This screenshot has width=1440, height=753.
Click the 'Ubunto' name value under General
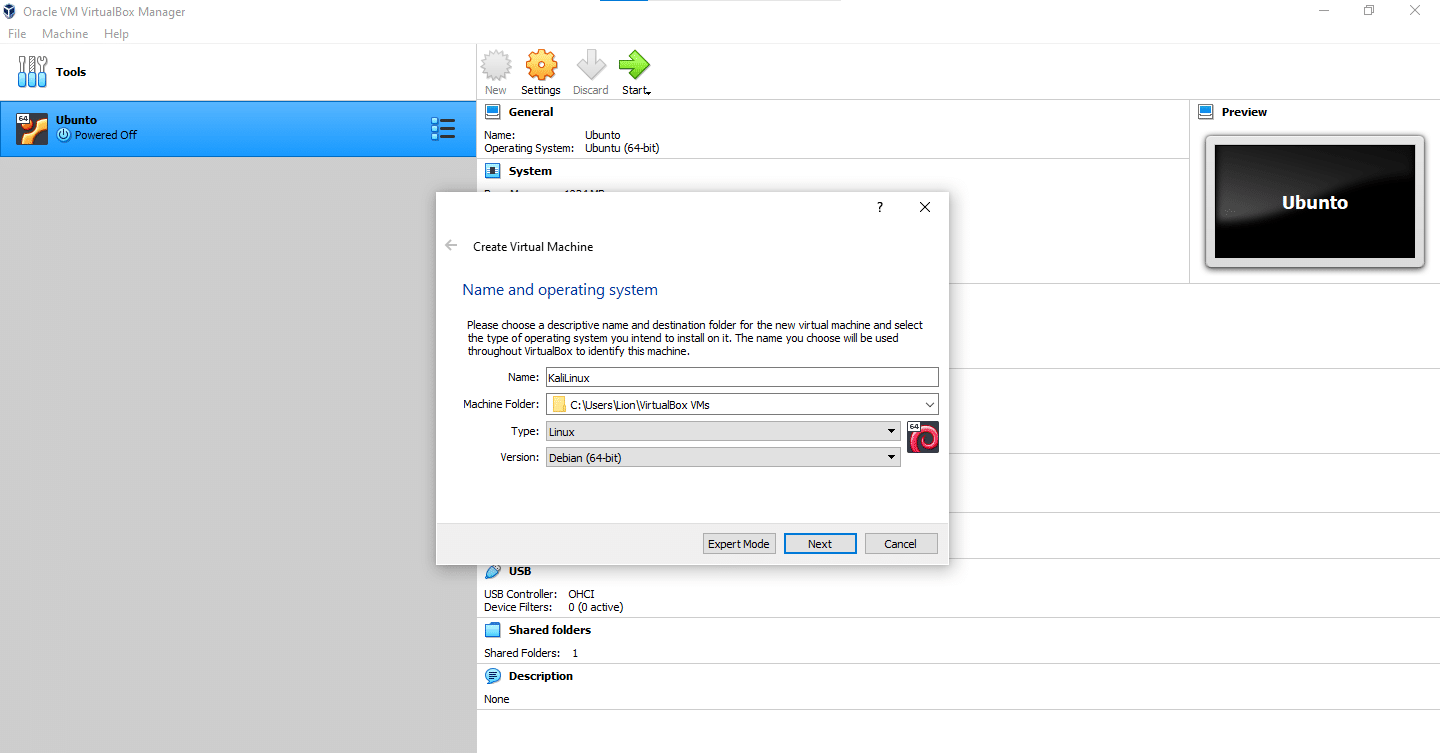click(603, 135)
